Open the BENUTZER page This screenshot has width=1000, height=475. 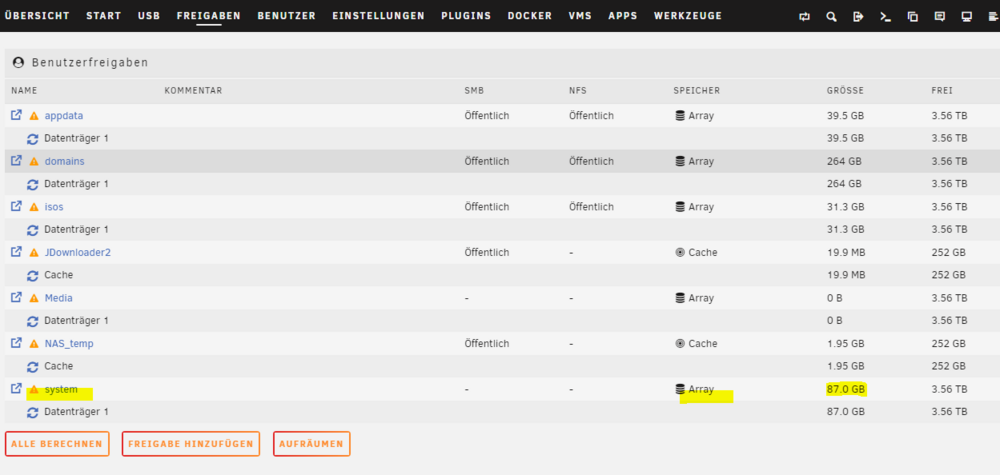tap(286, 16)
